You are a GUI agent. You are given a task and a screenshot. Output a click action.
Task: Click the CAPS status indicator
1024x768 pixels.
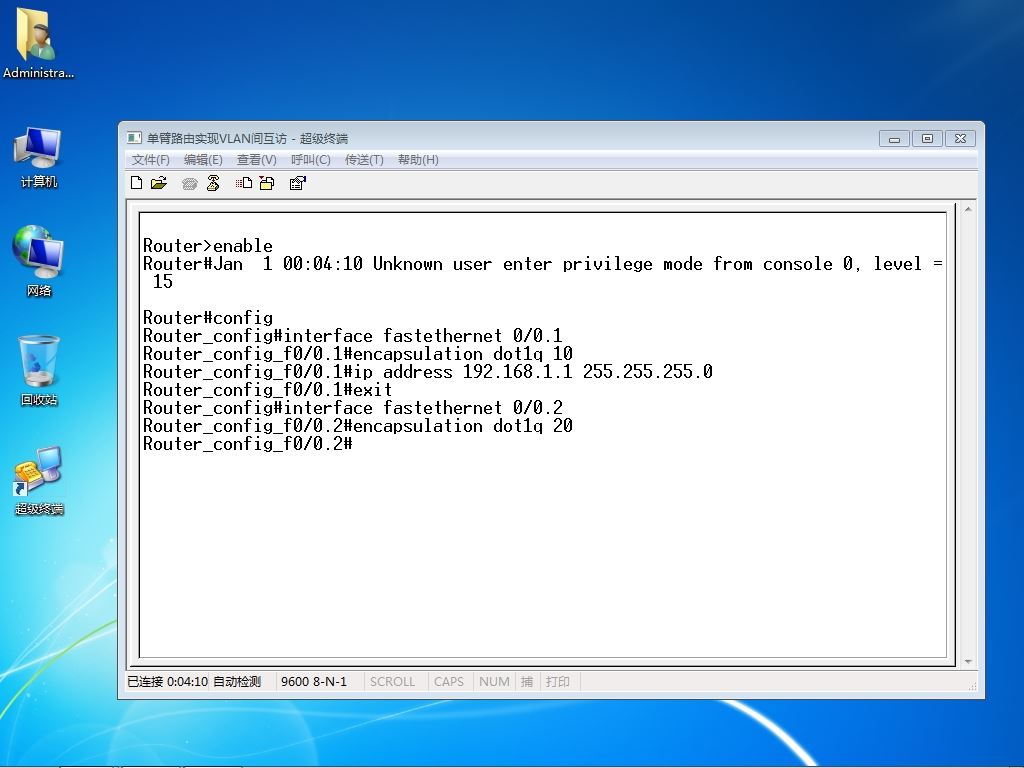tap(449, 681)
